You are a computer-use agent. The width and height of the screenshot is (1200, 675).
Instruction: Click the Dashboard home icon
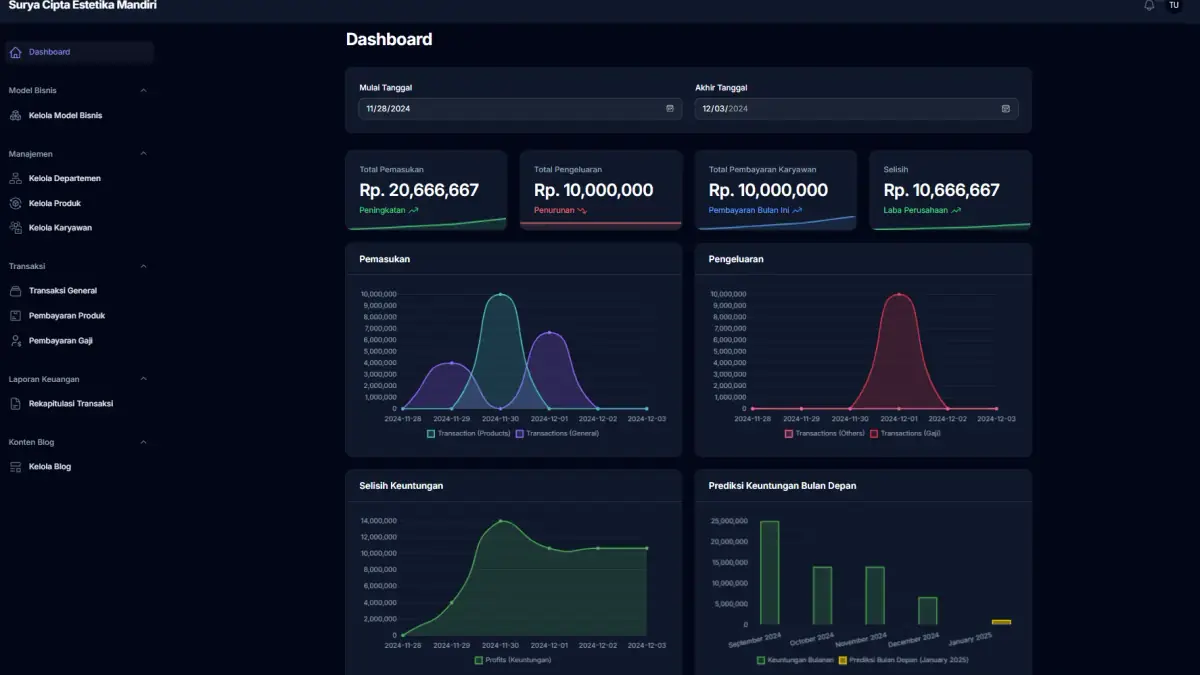(x=15, y=52)
